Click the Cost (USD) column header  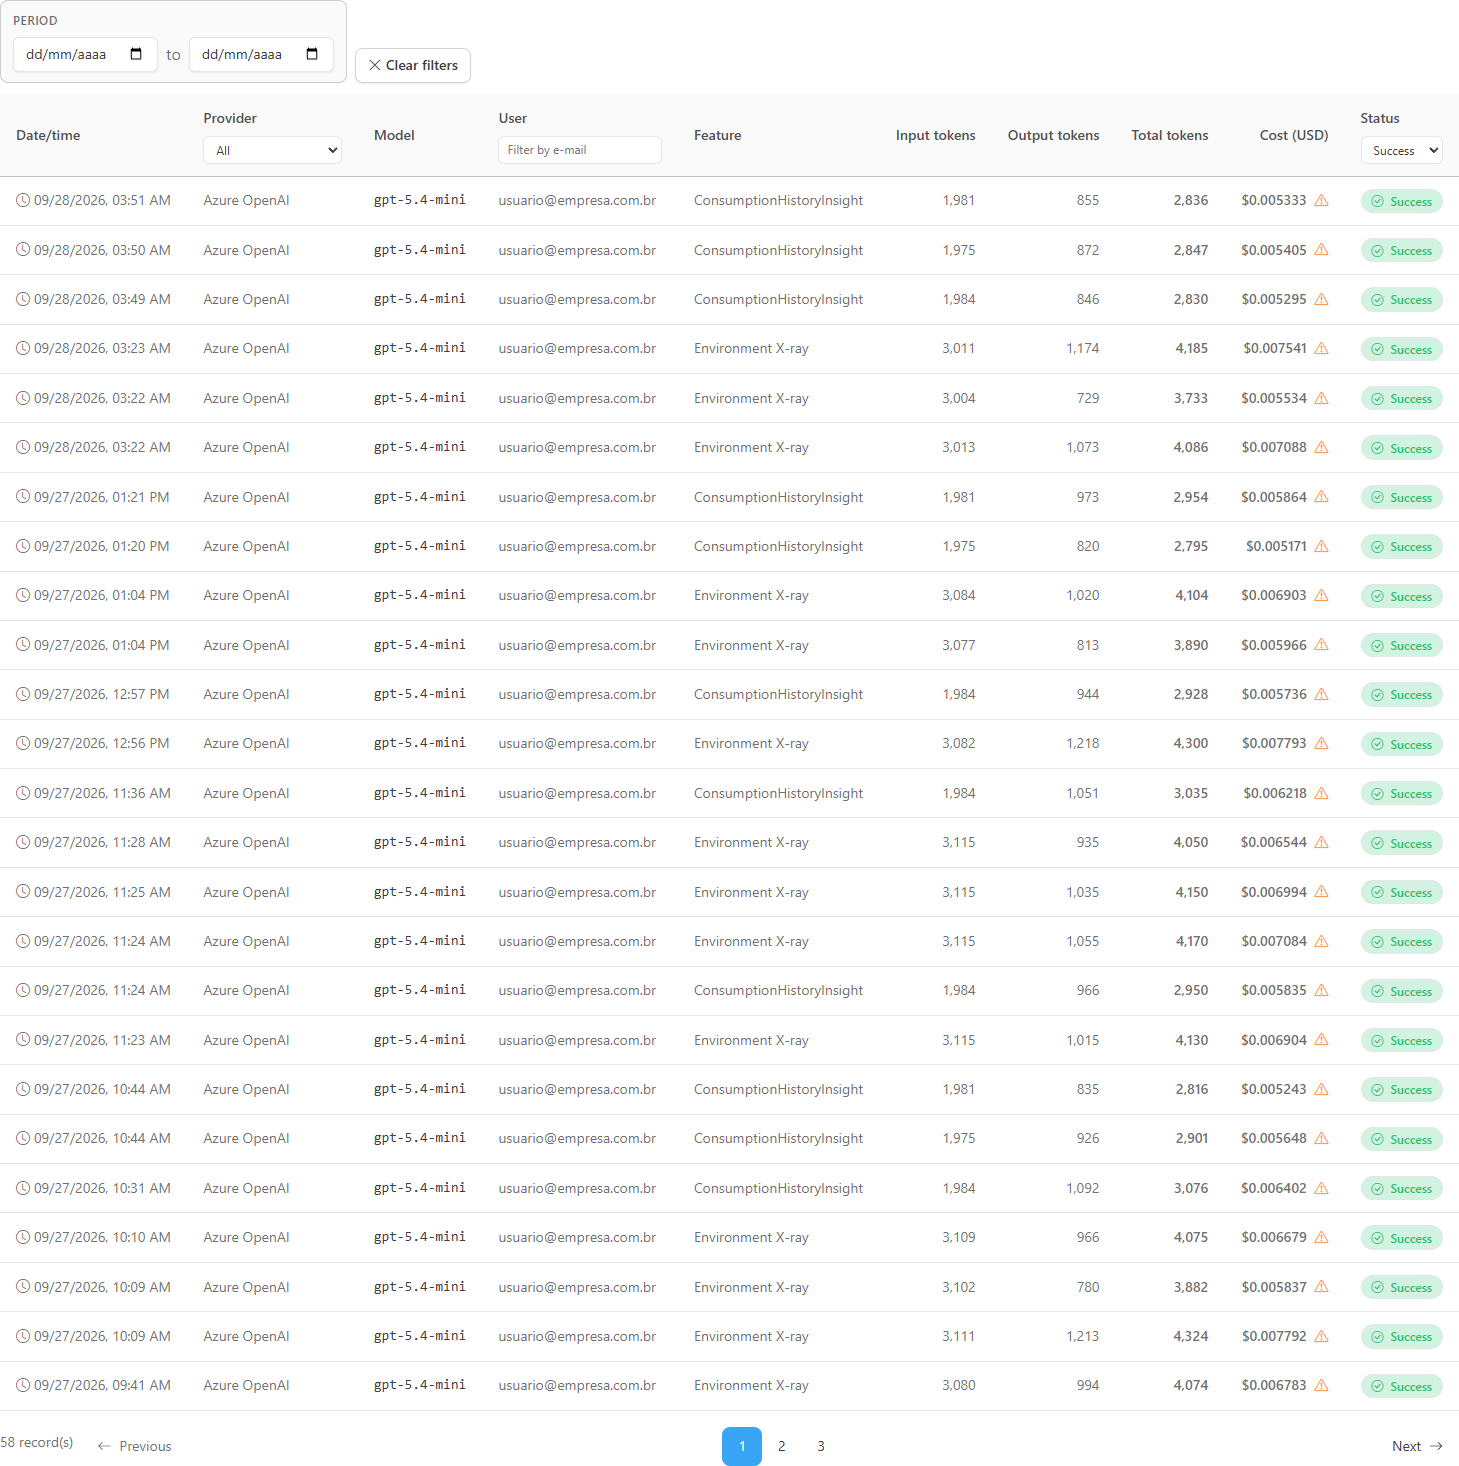click(1294, 135)
